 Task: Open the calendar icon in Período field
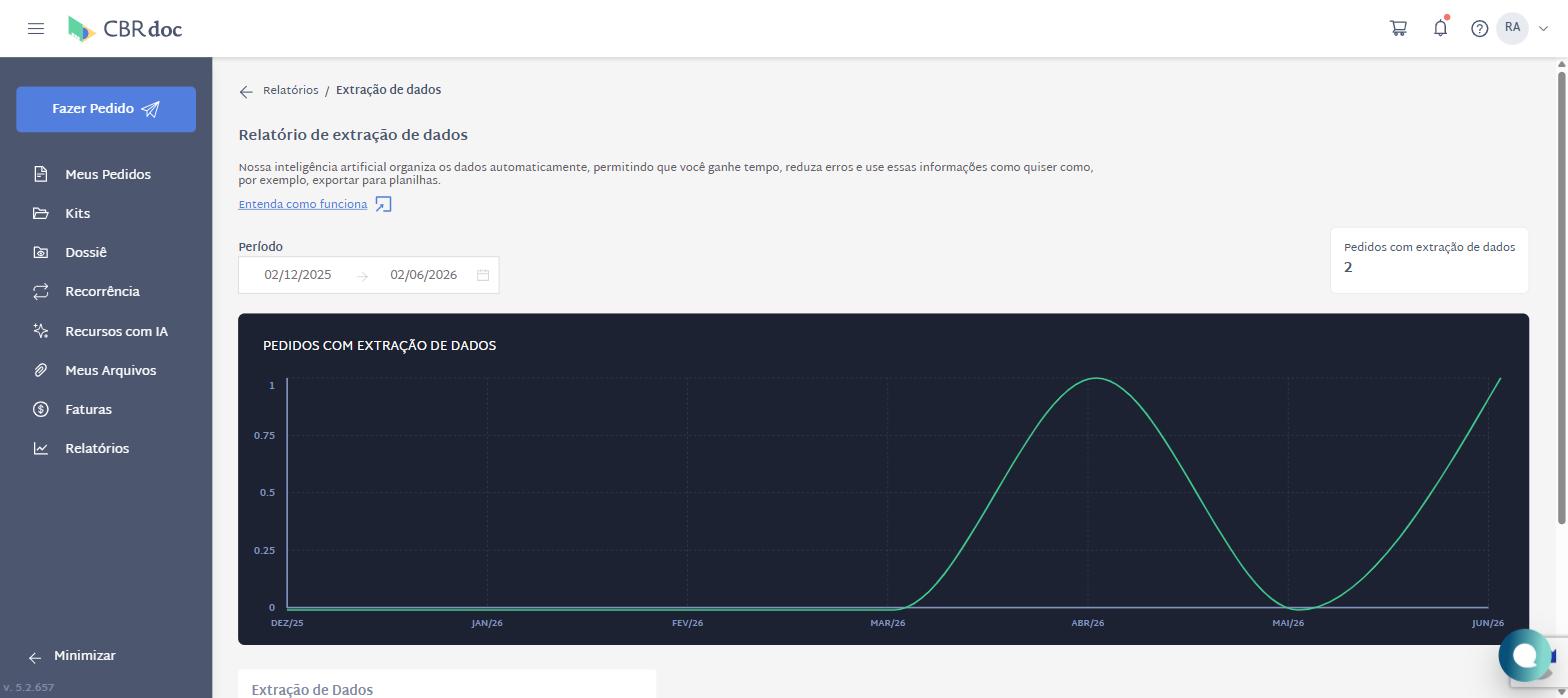coord(483,275)
